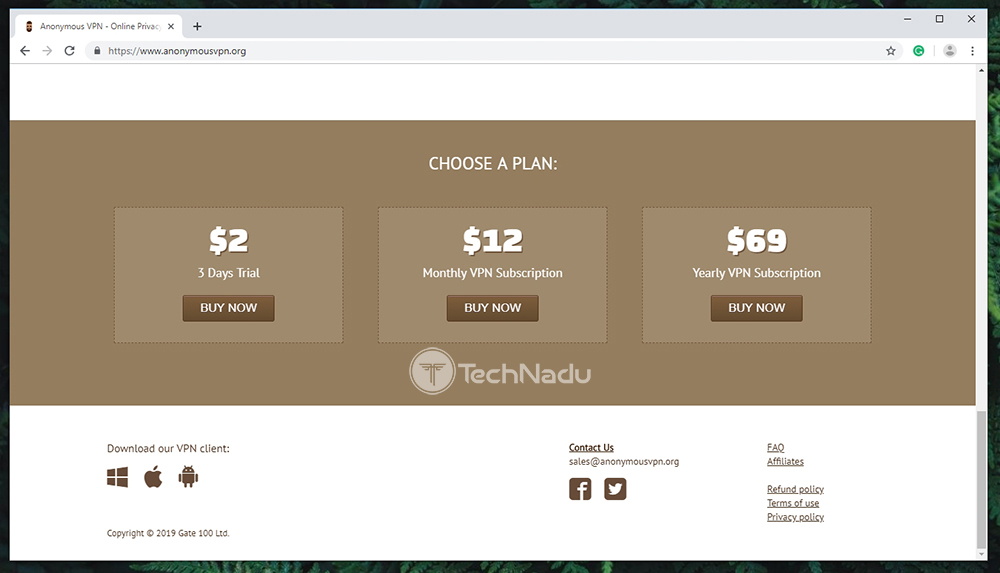Buy the $2 three days trial
This screenshot has width=1000, height=573.
tap(228, 308)
